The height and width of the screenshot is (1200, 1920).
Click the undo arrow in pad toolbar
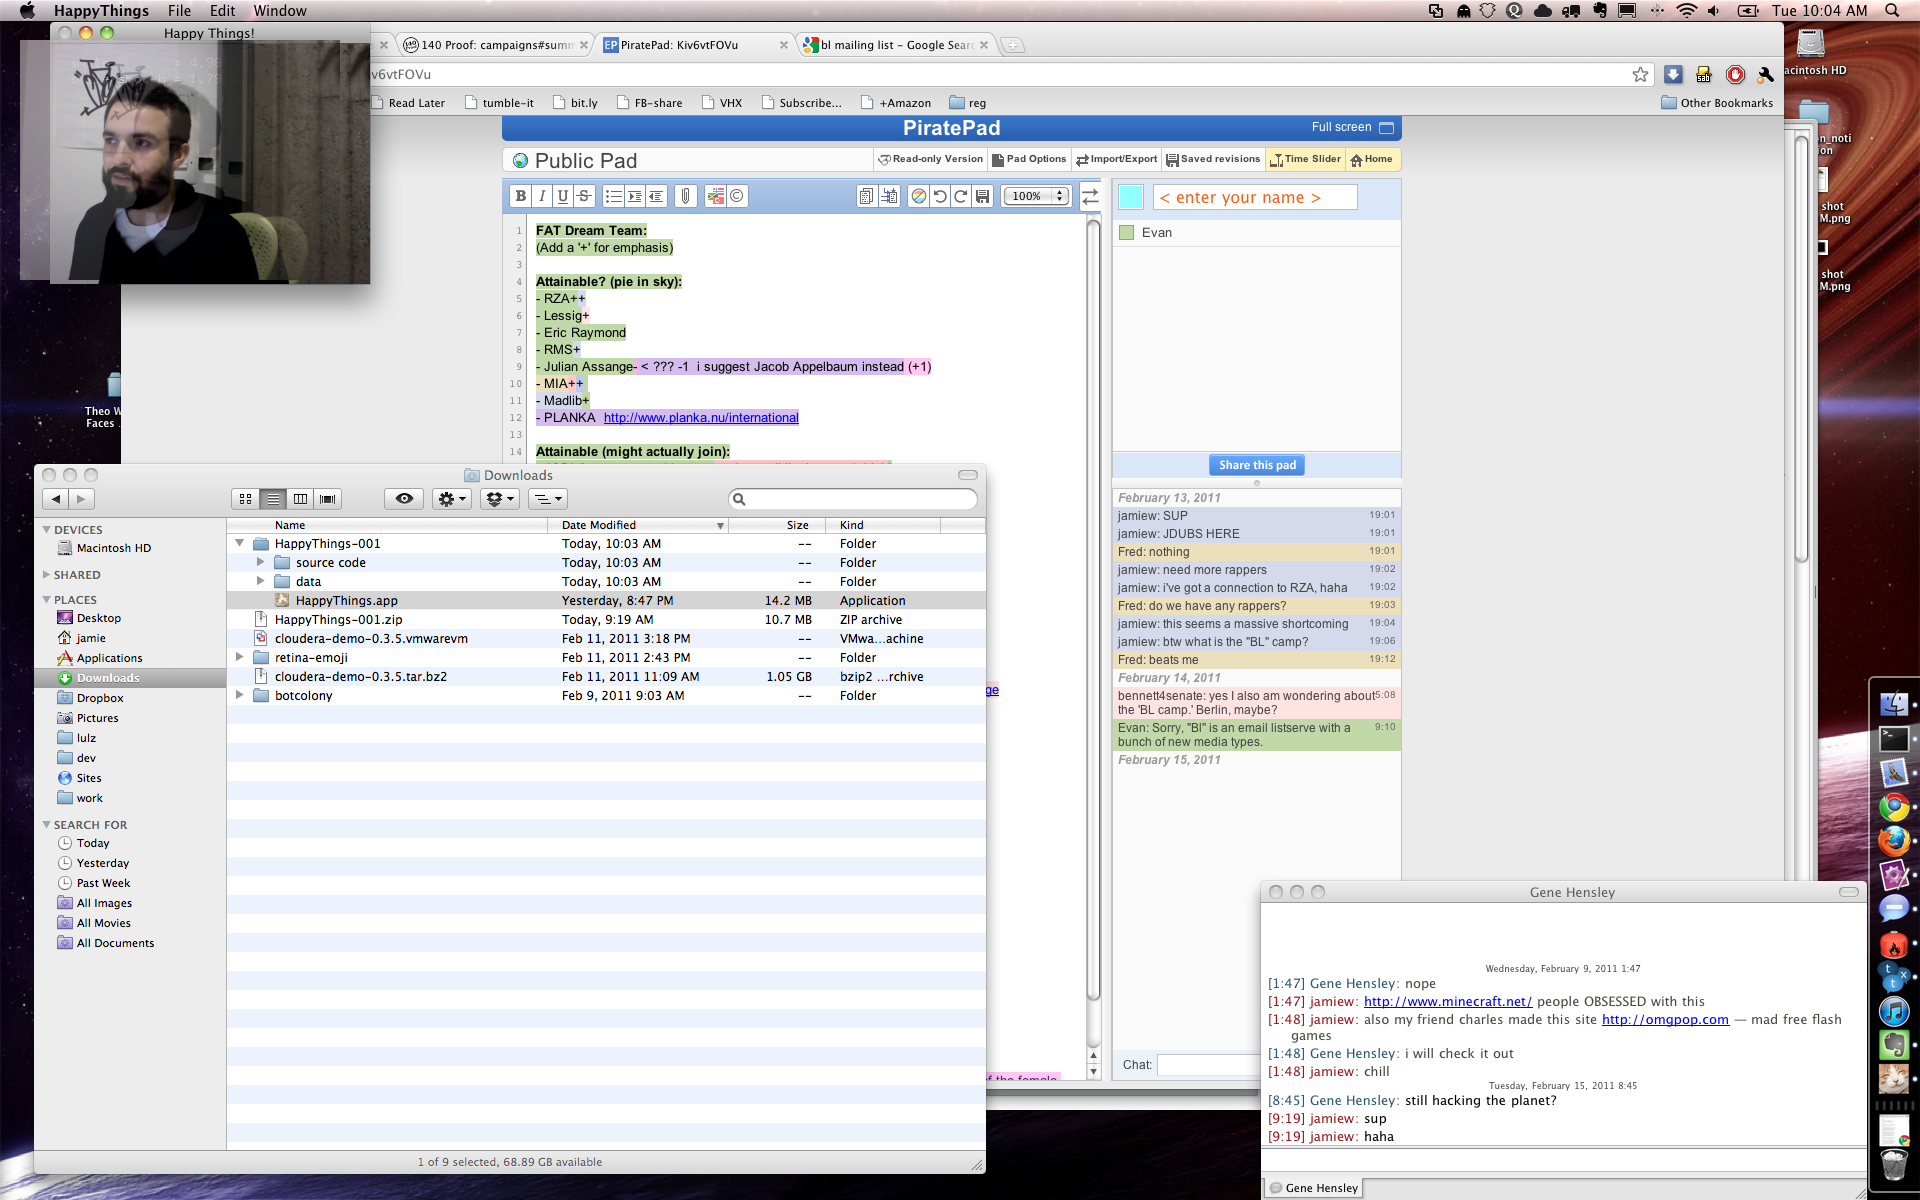(940, 196)
